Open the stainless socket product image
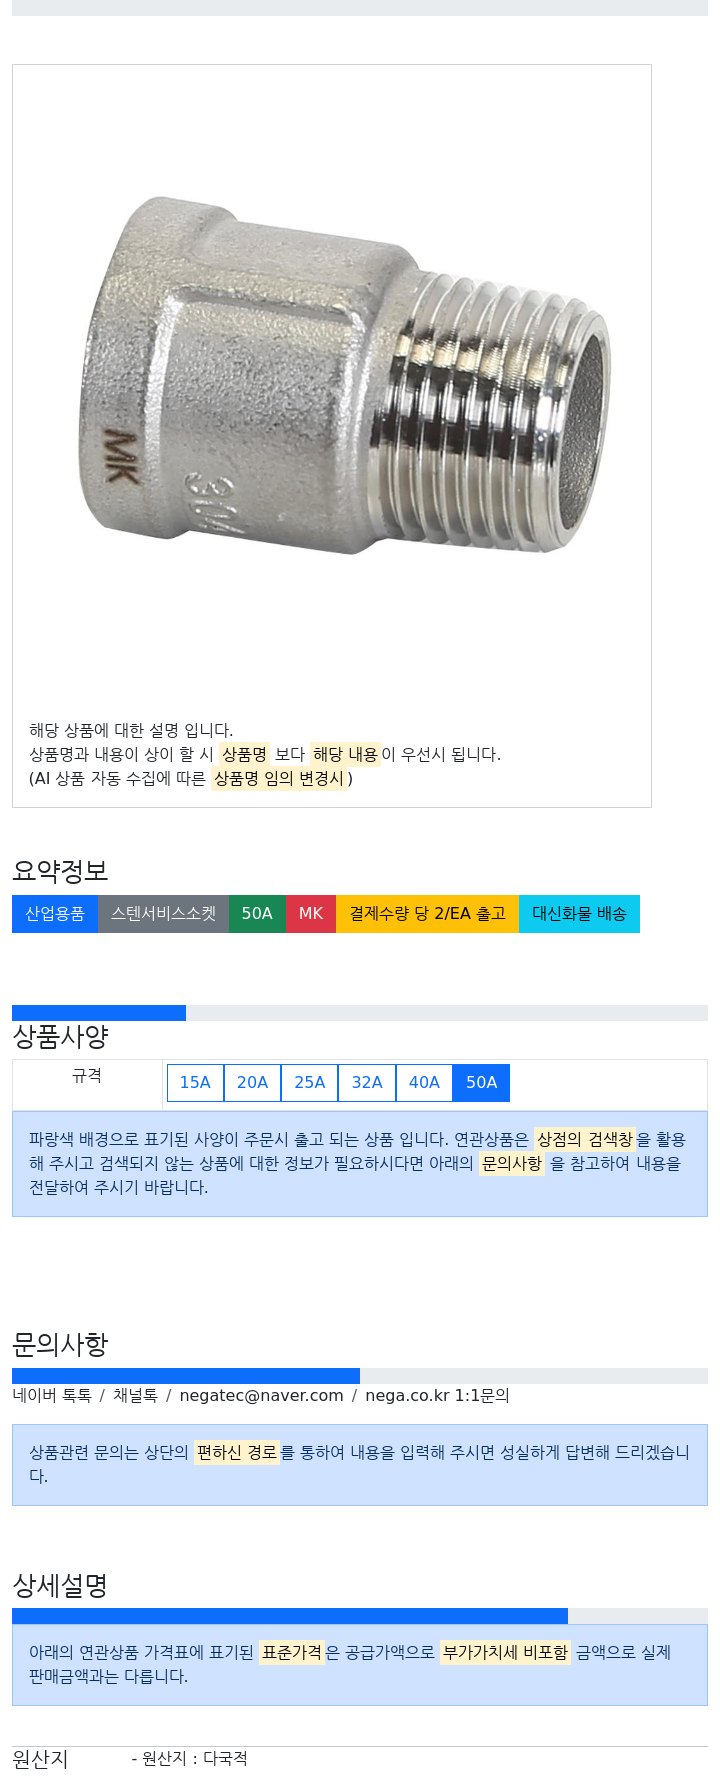Screen dimensions: 720x1779 pos(345,375)
